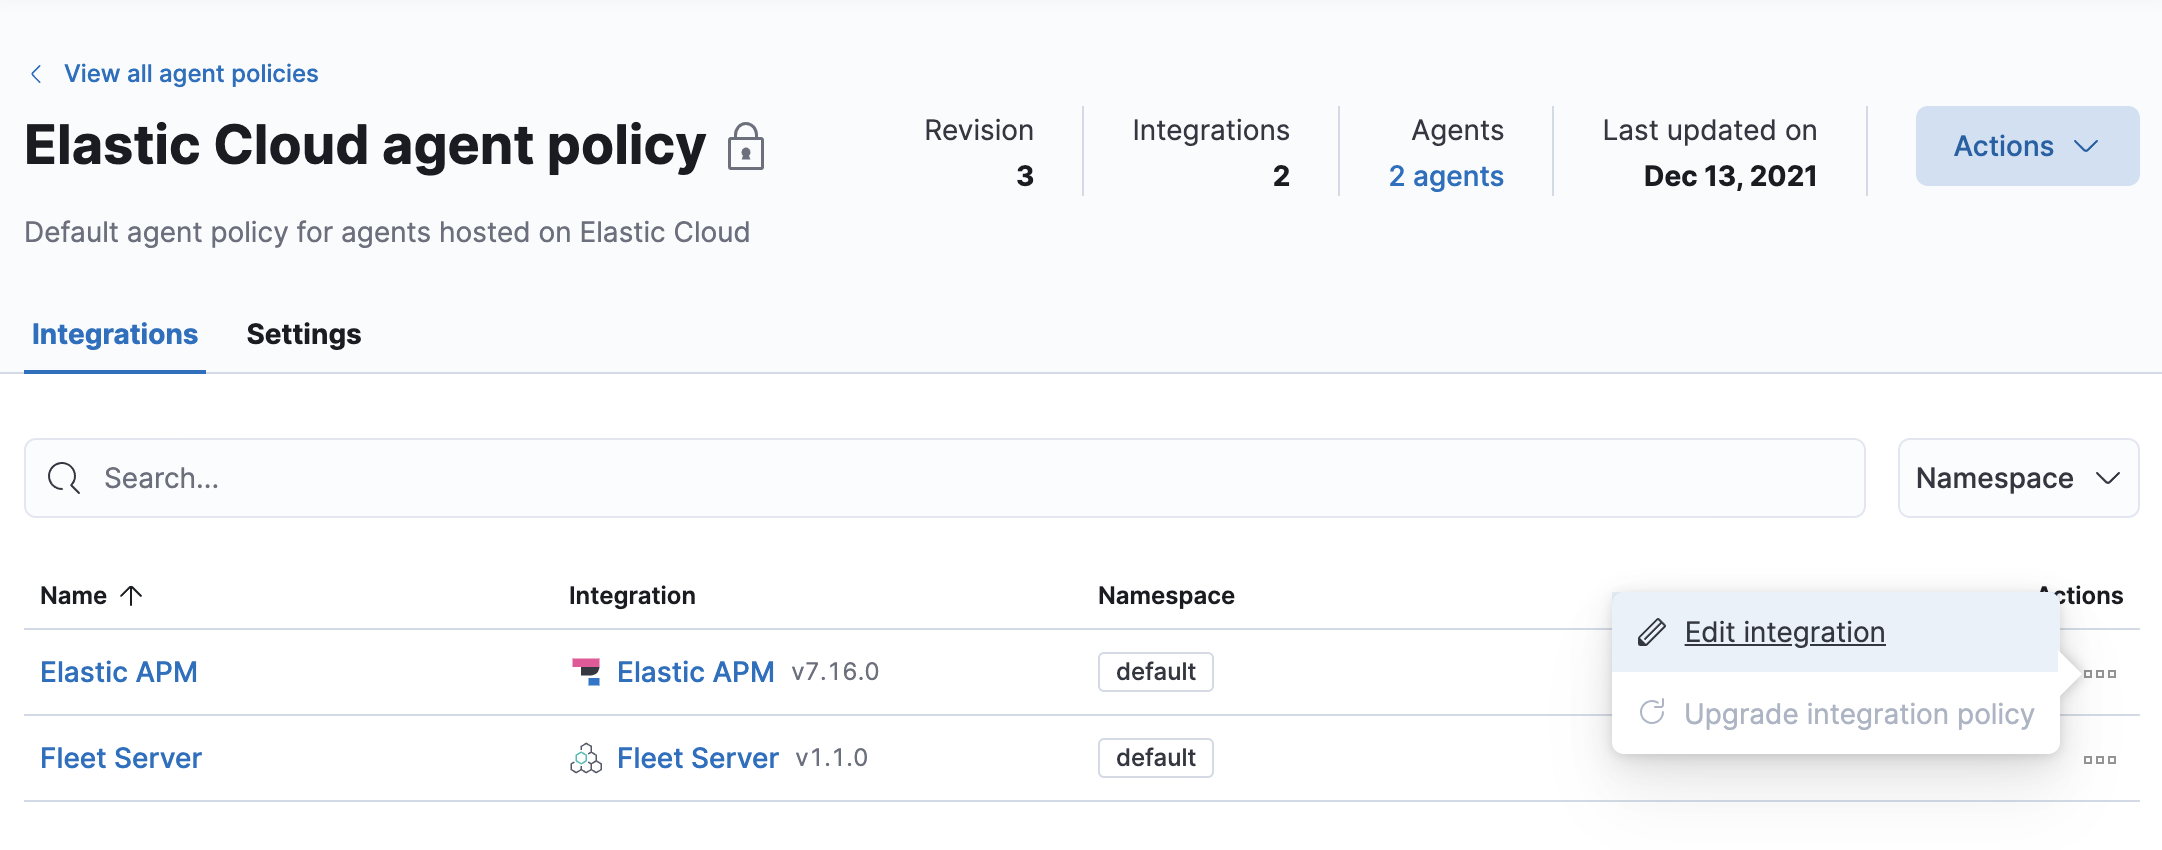Choose Edit integration from the menu
Viewport: 2162px width, 850px height.
1784,632
